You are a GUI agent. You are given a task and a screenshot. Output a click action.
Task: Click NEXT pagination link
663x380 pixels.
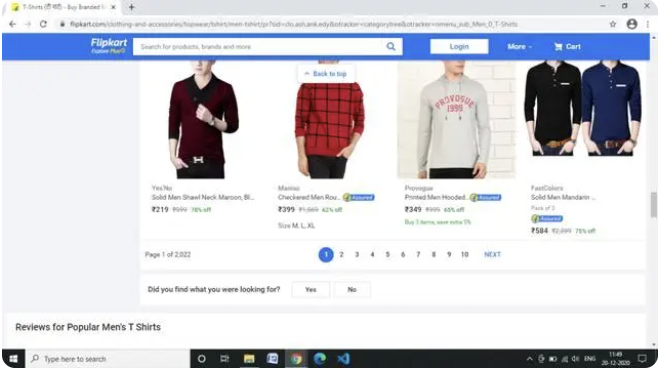(492, 254)
